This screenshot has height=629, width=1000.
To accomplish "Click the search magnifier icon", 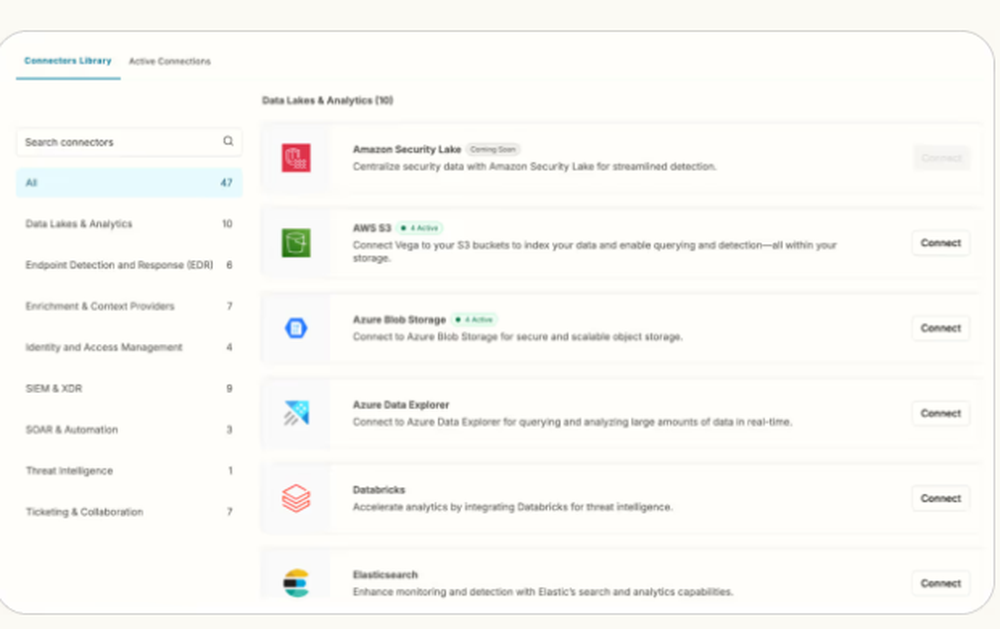I will [x=228, y=142].
